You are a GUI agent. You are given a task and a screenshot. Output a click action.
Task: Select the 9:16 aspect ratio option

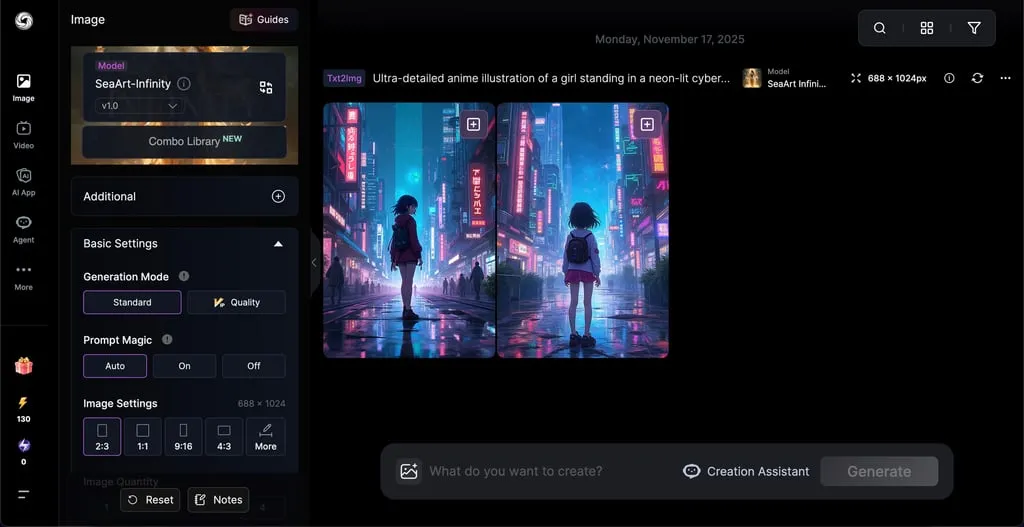pos(183,437)
